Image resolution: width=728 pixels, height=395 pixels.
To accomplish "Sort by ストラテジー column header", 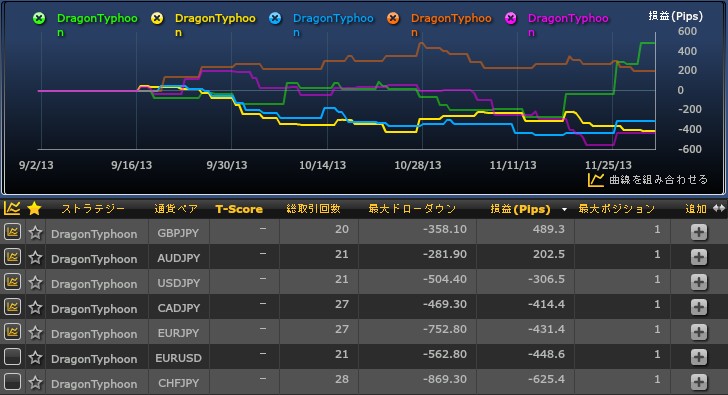I will click(x=93, y=209).
